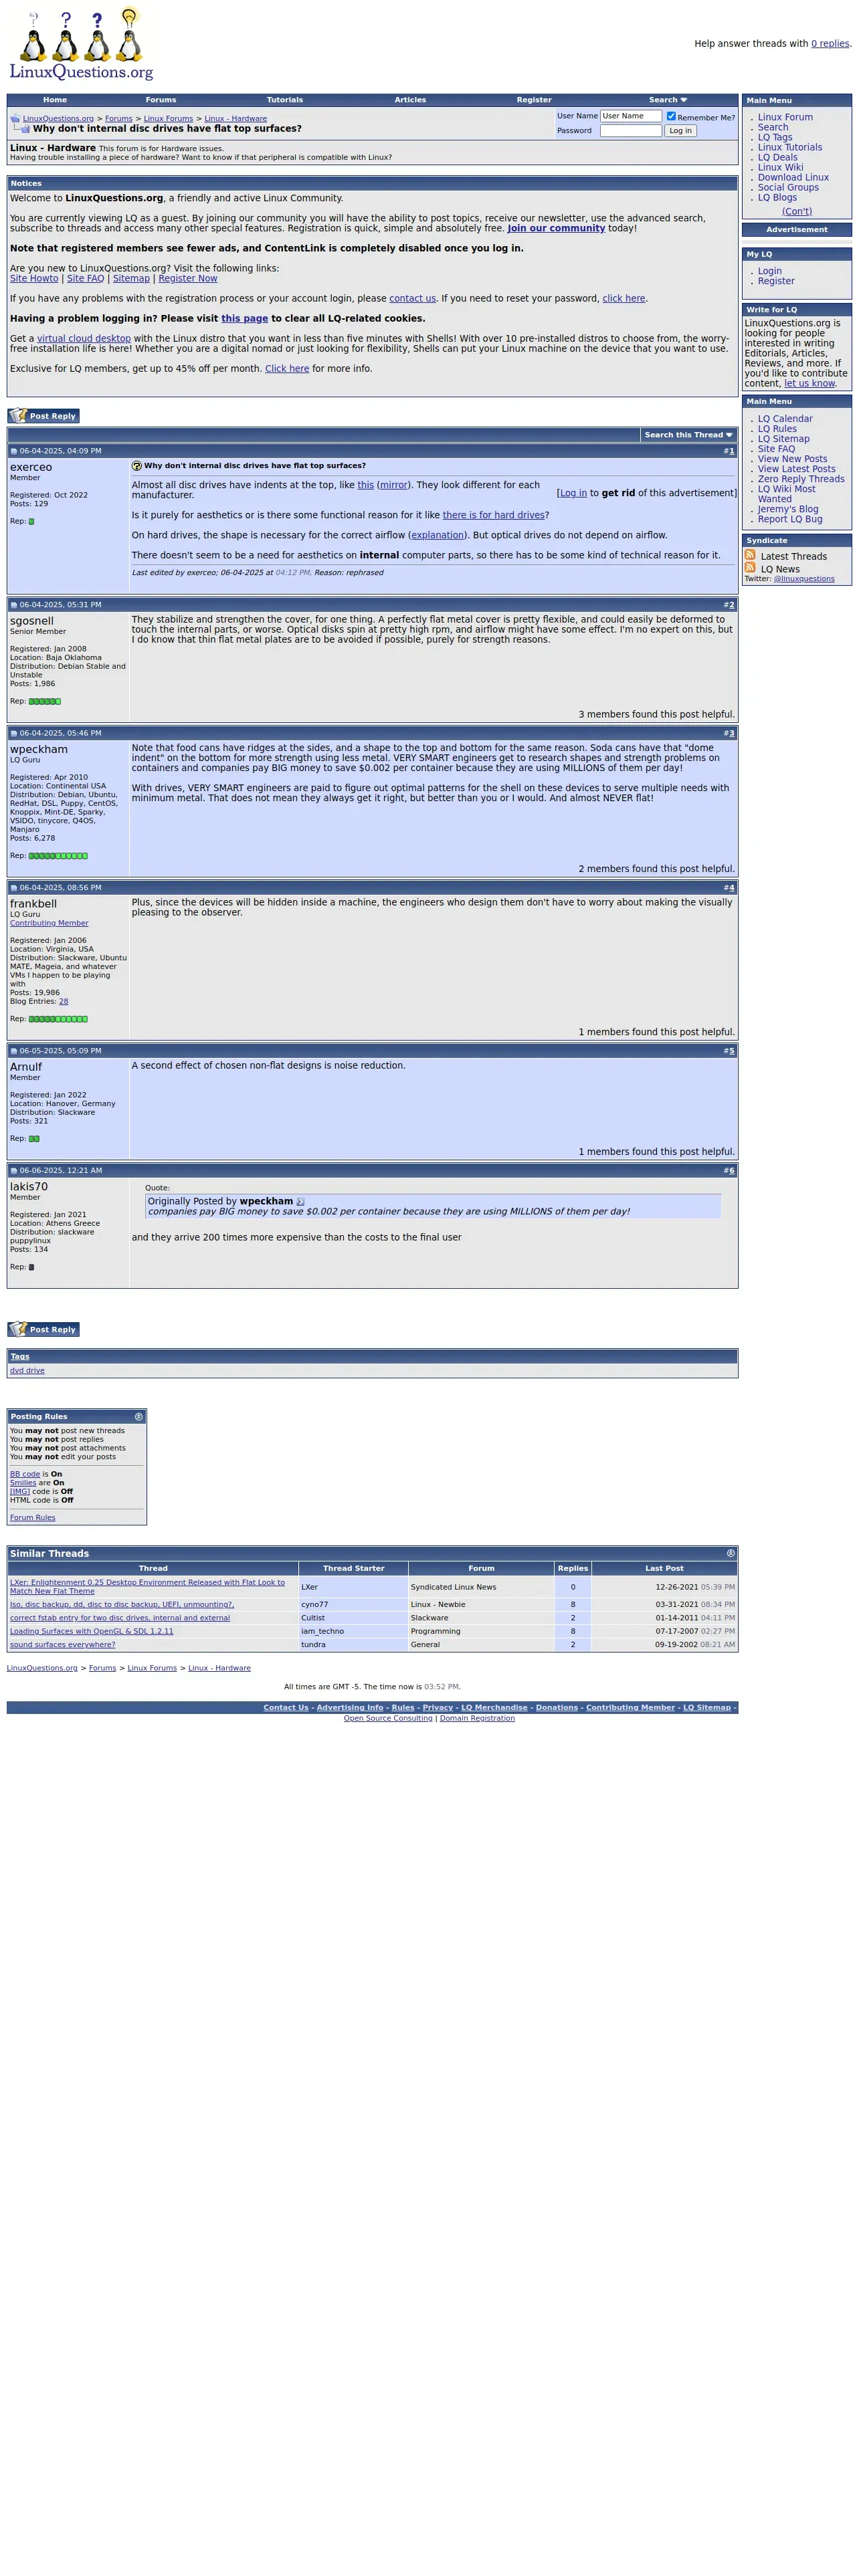The height and width of the screenshot is (2576, 859).
Task: Click the explanation link in first post
Action: (x=438, y=535)
